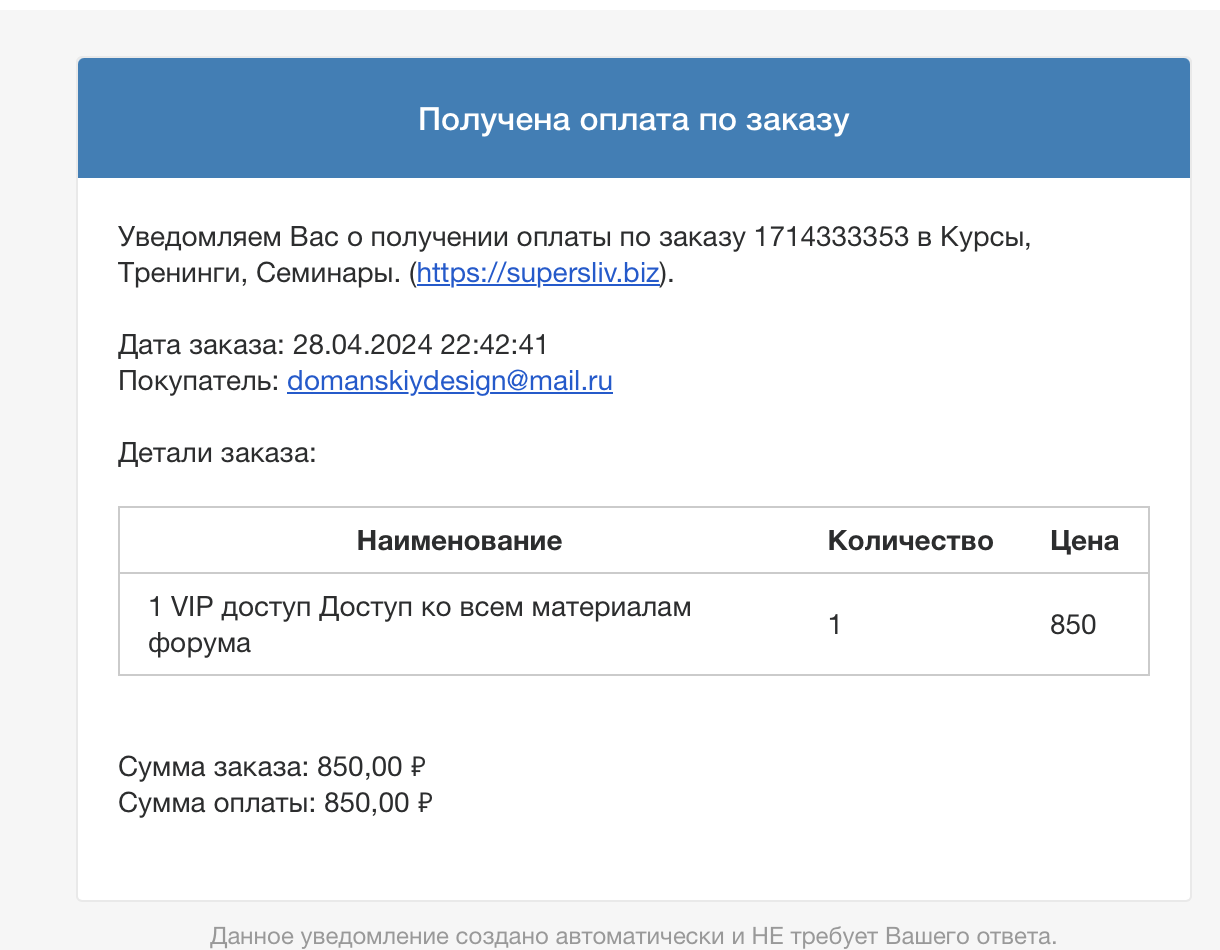Click the 'Количество' column header

(x=911, y=541)
